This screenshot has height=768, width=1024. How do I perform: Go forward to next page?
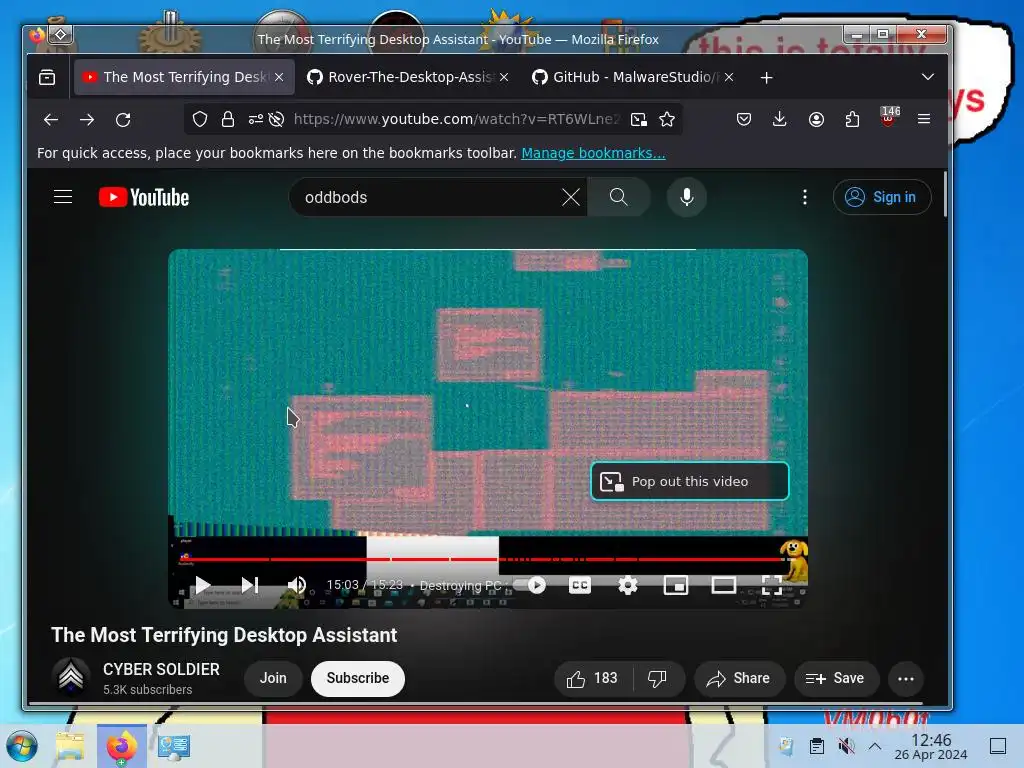tap(87, 120)
